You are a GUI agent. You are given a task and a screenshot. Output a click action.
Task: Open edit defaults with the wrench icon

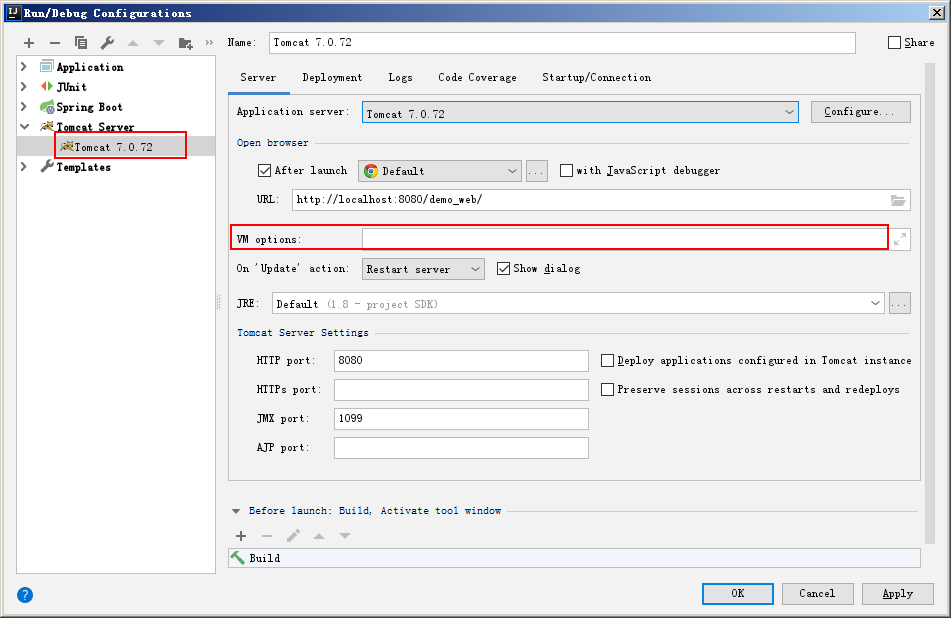tap(107, 43)
